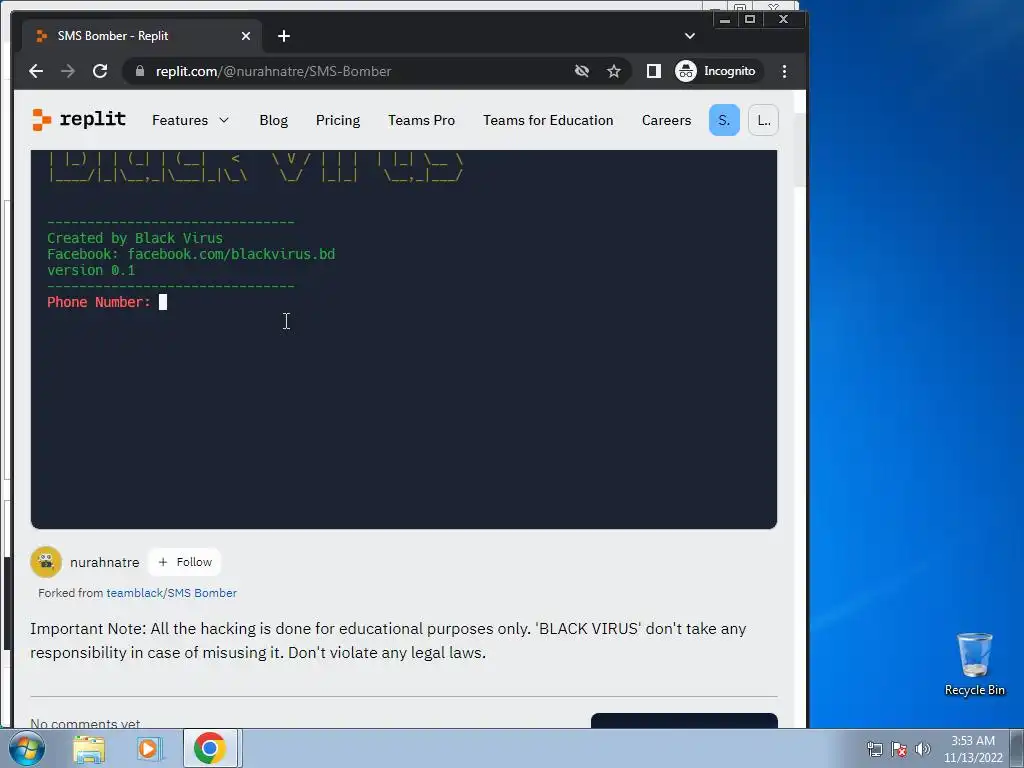Image resolution: width=1024 pixels, height=768 pixels.
Task: Click the forward navigation arrow
Action: pyautogui.click(x=68, y=71)
